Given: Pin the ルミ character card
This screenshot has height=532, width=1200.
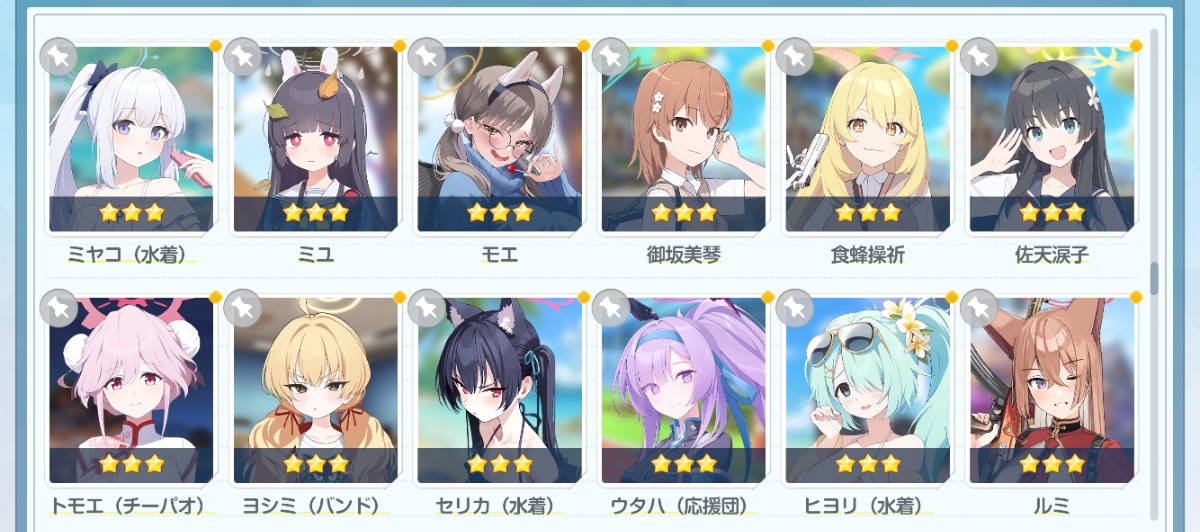Looking at the screenshot, I should tap(979, 308).
